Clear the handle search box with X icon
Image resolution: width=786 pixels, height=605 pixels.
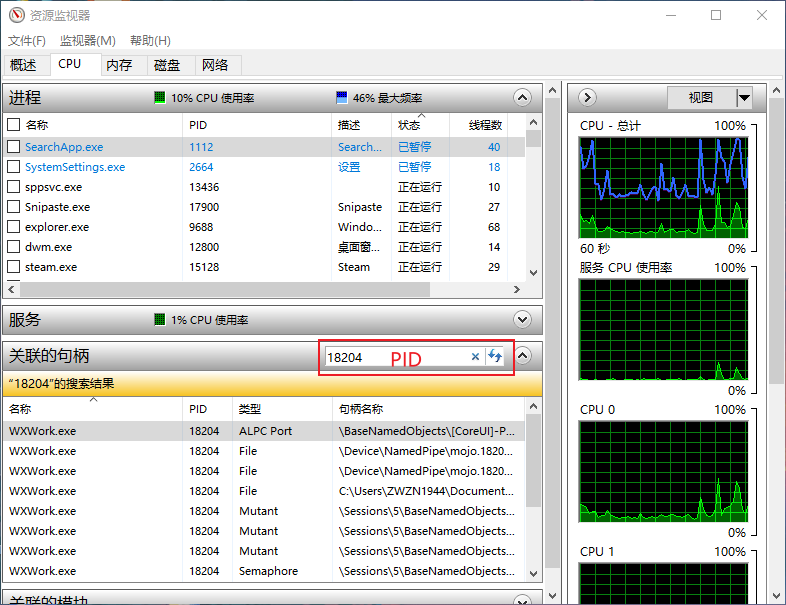pyautogui.click(x=475, y=356)
